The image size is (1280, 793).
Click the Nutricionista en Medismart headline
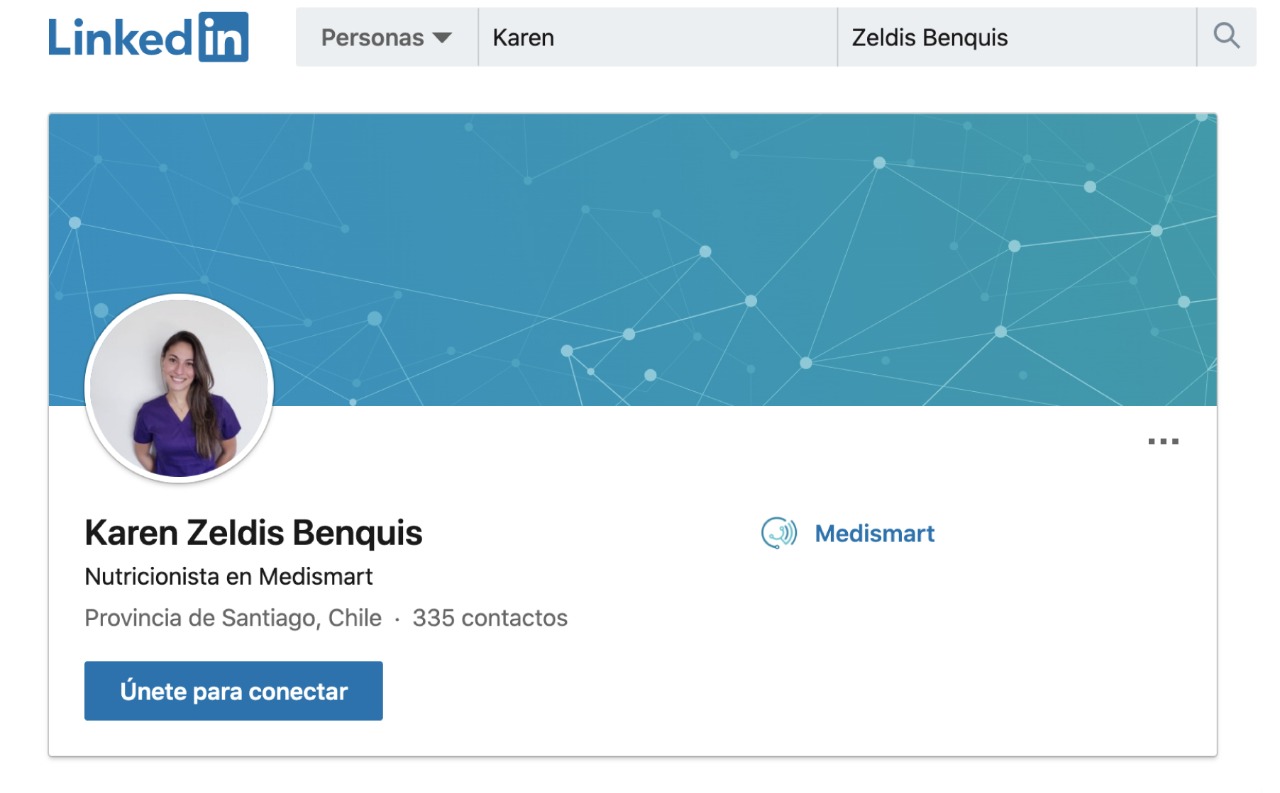coord(229,577)
